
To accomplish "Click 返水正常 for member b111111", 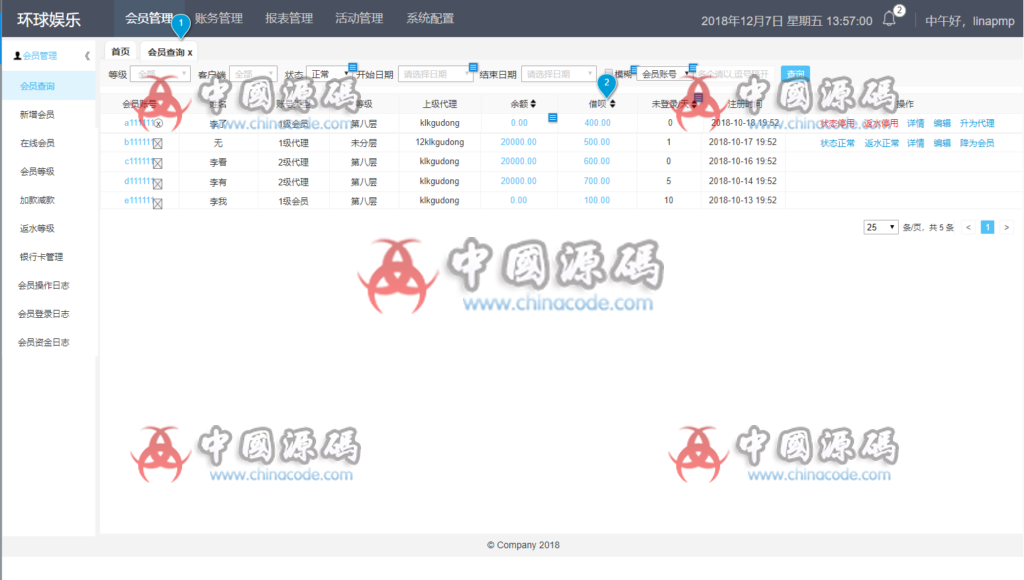I will (881, 143).
